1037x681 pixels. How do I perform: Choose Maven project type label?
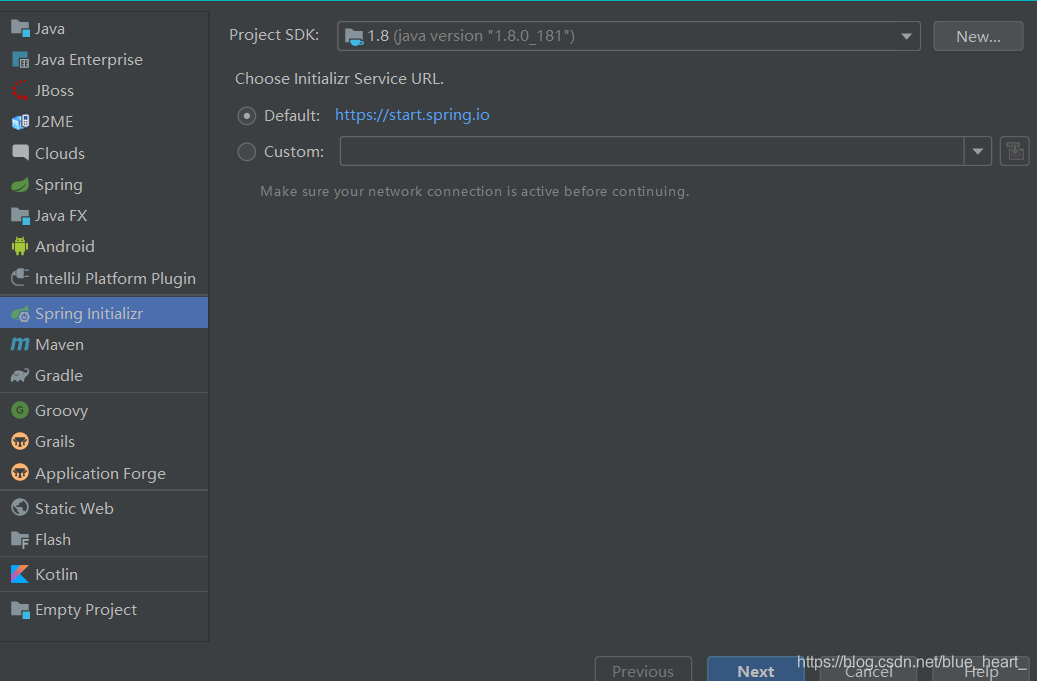click(x=60, y=344)
